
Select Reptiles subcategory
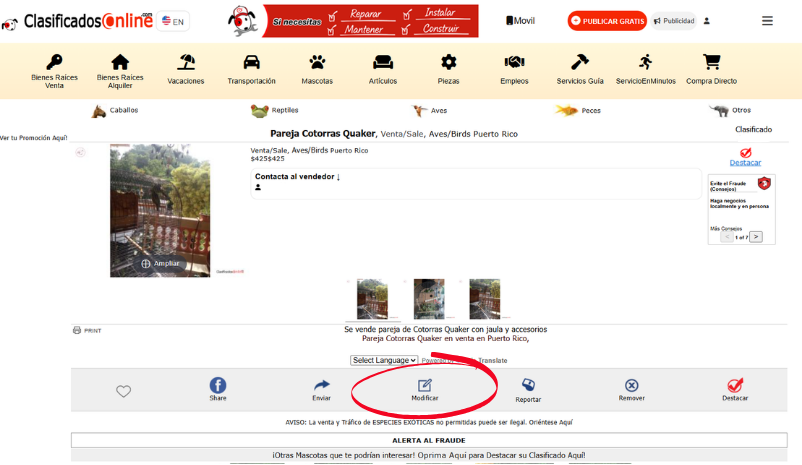point(275,110)
